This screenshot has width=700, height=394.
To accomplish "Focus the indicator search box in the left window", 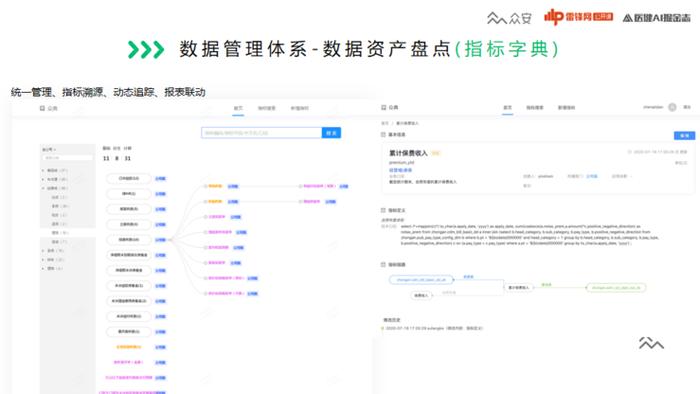I will (x=262, y=133).
